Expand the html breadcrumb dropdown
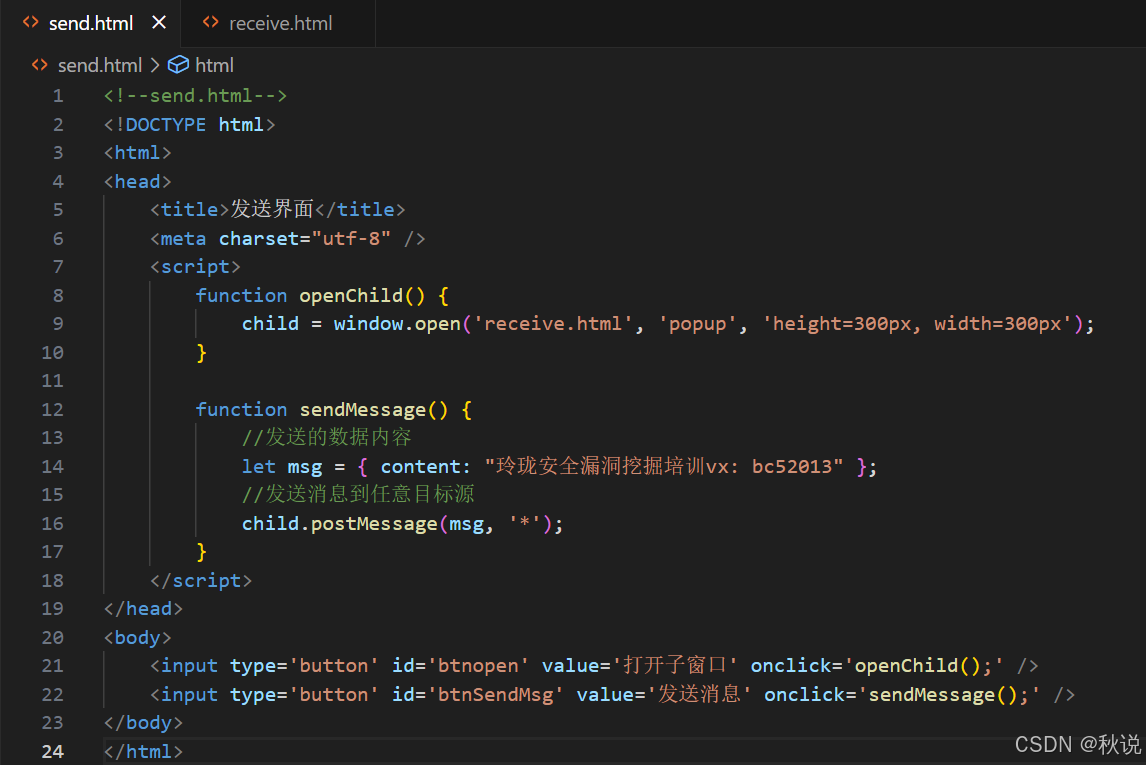Viewport: 1146px width, 765px height. (x=214, y=65)
